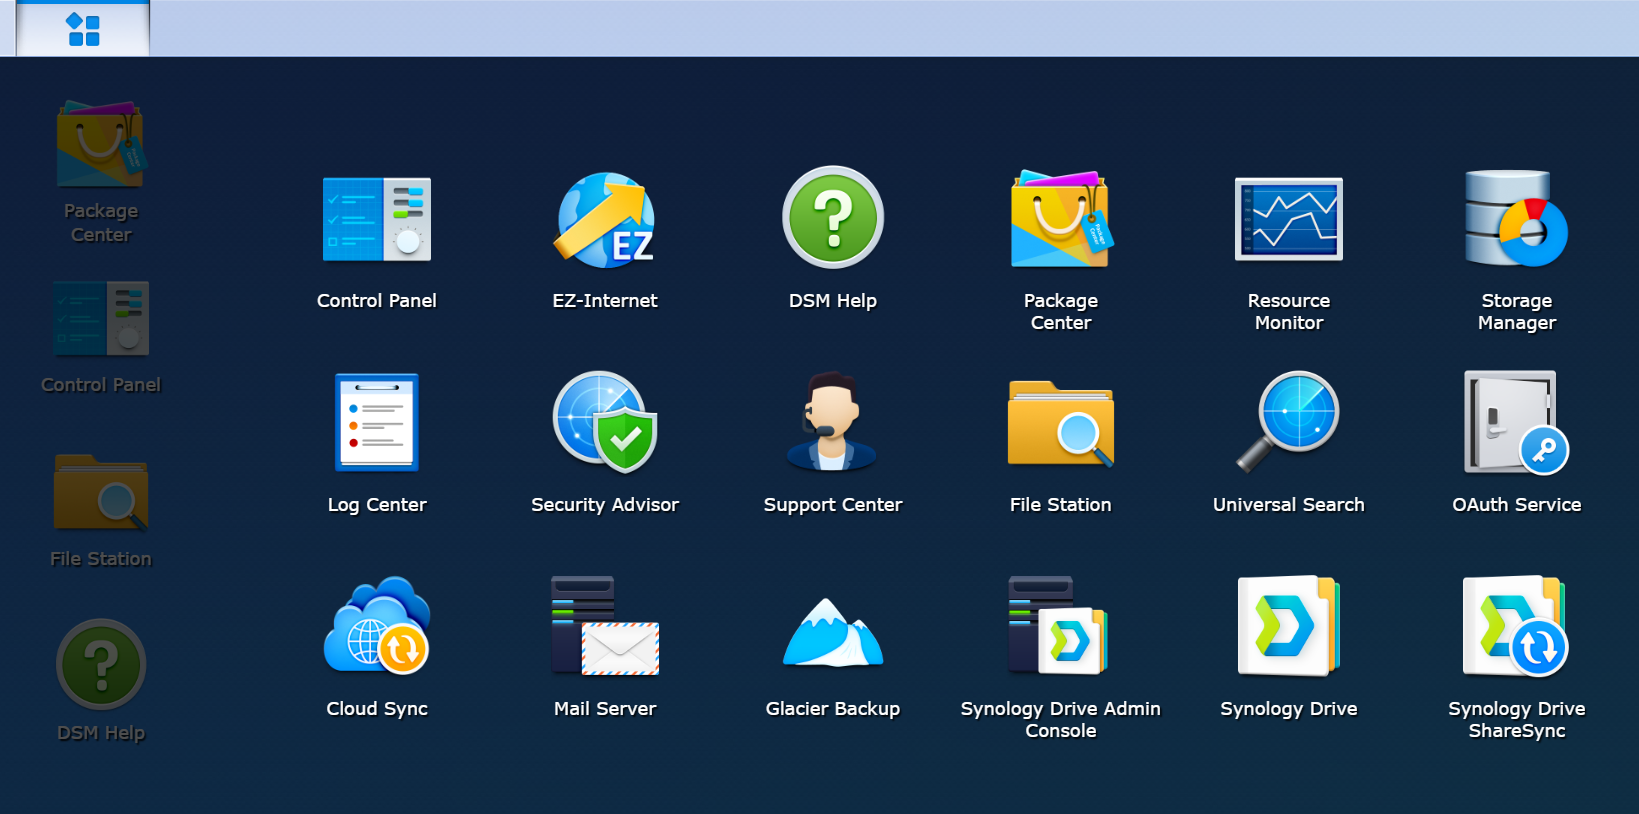The height and width of the screenshot is (814, 1639).
Task: Launch Synology Drive
Action: (1289, 626)
